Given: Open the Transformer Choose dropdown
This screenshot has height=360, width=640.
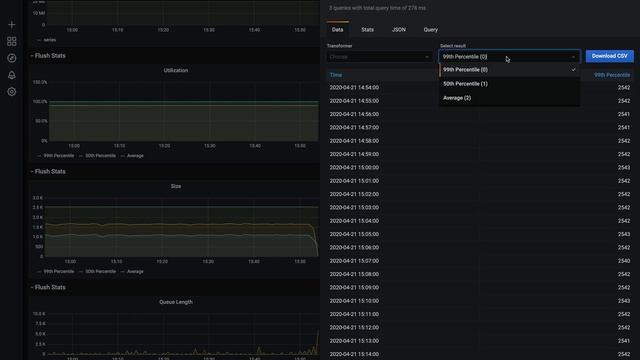Looking at the screenshot, I should (x=379, y=57).
